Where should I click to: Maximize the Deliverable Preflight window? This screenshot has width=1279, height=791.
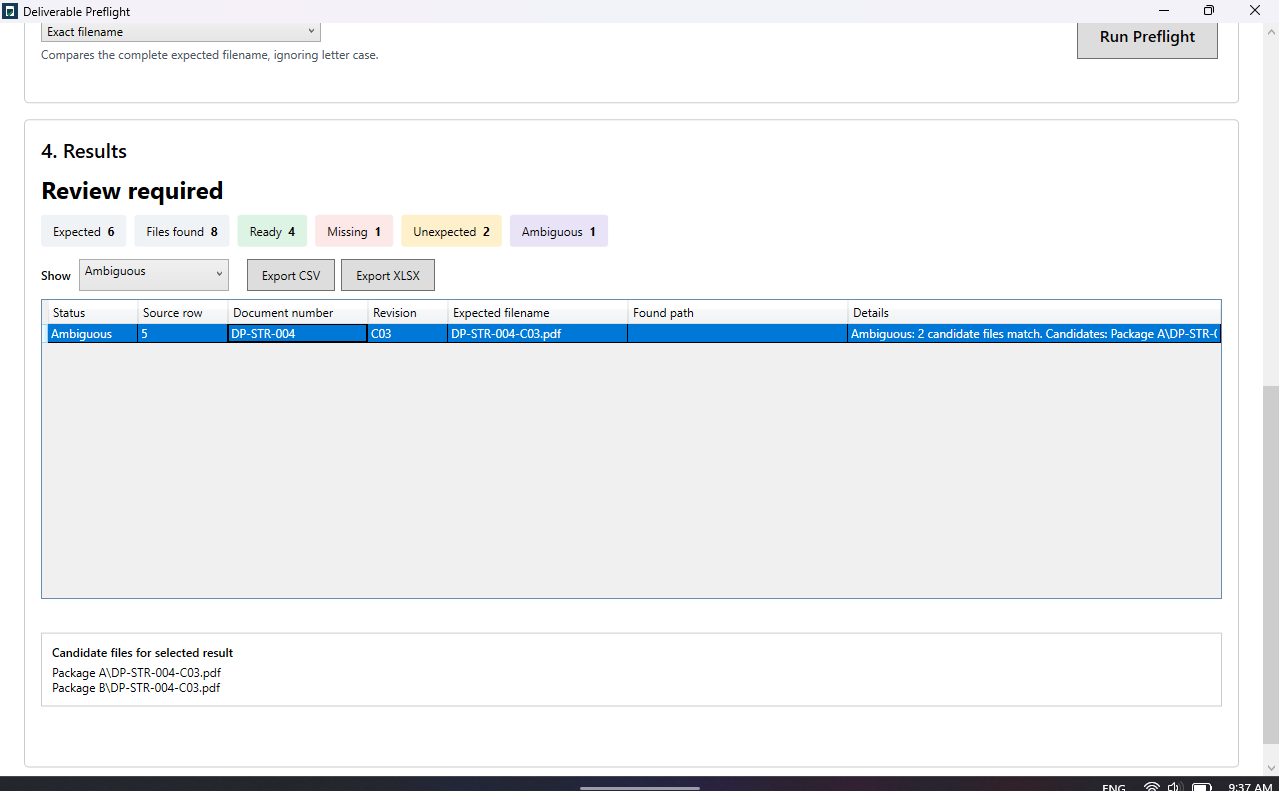(x=1209, y=11)
